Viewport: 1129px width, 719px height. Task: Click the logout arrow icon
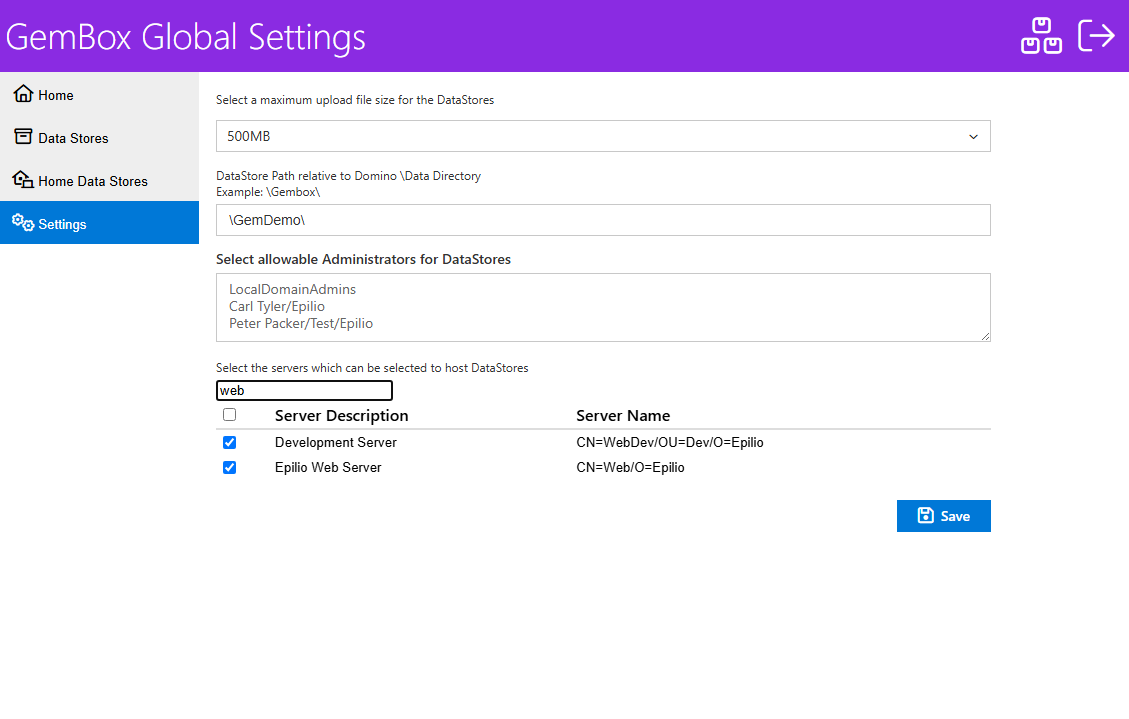coord(1096,36)
